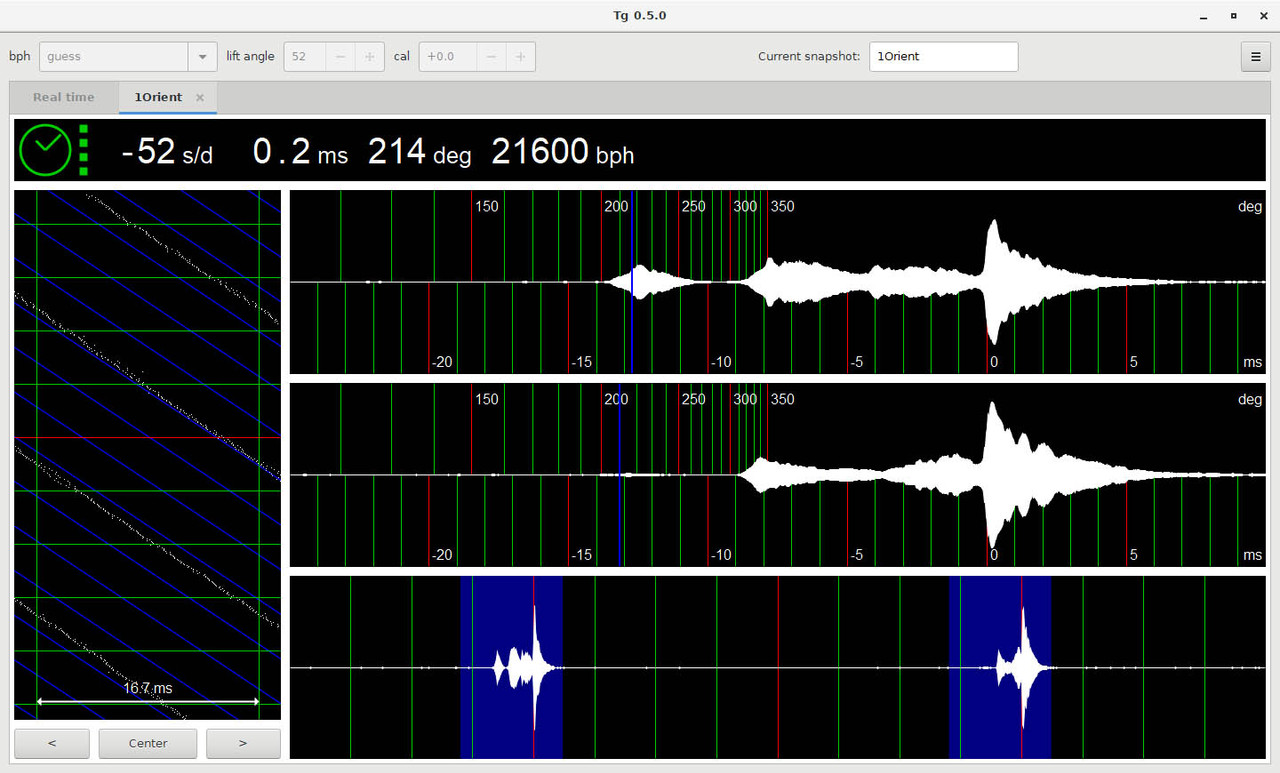Image resolution: width=1280 pixels, height=773 pixels.
Task: Click the Center button
Action: point(148,743)
